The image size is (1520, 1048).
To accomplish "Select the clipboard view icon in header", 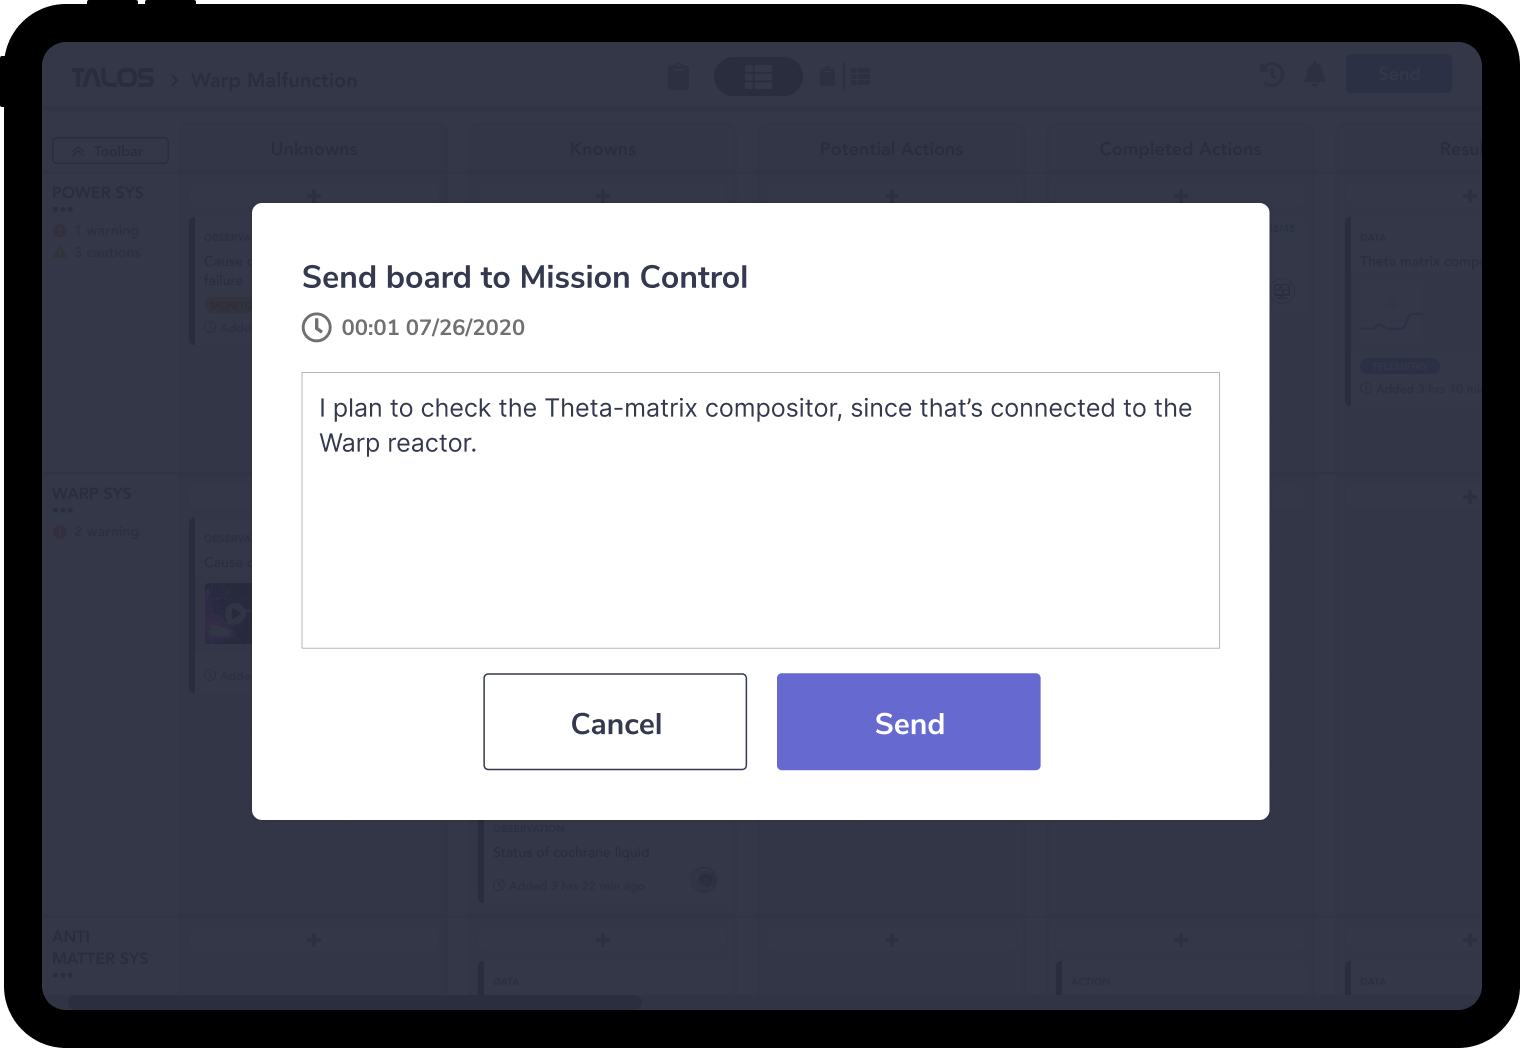I will [x=678, y=77].
